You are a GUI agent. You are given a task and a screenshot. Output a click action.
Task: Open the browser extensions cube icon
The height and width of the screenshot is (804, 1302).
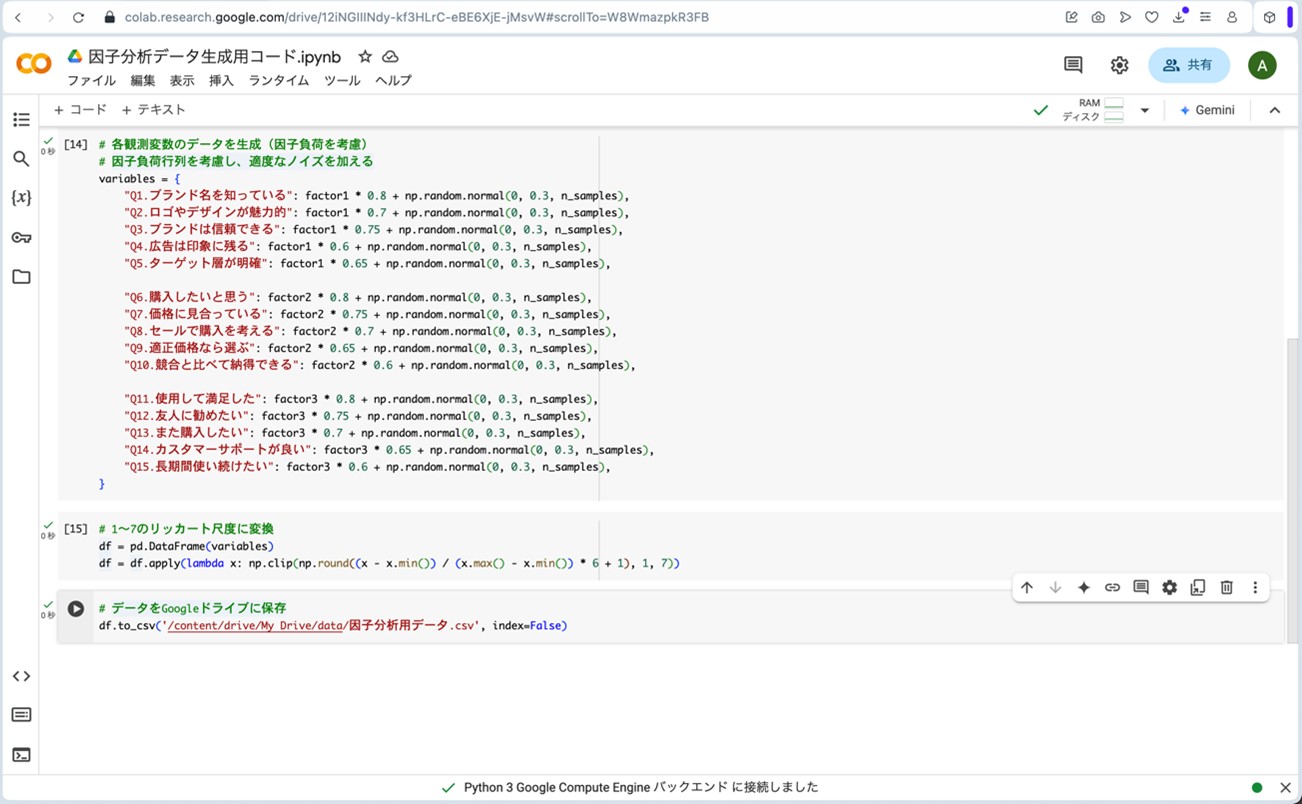pos(1269,17)
